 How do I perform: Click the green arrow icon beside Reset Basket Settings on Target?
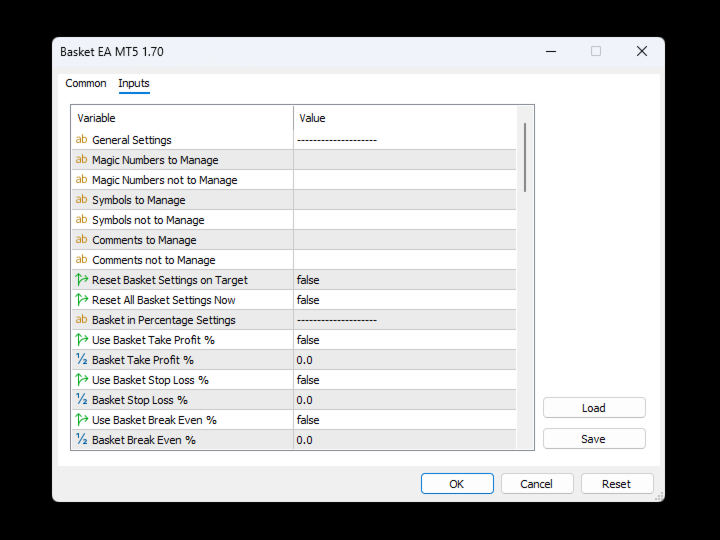tap(82, 280)
